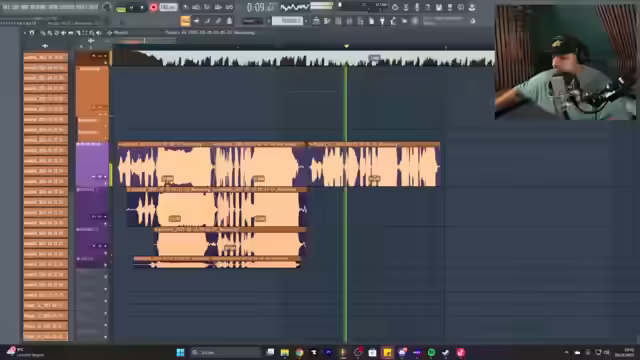
Task: Open the playlist view from toolbar
Action: click(x=316, y=21)
